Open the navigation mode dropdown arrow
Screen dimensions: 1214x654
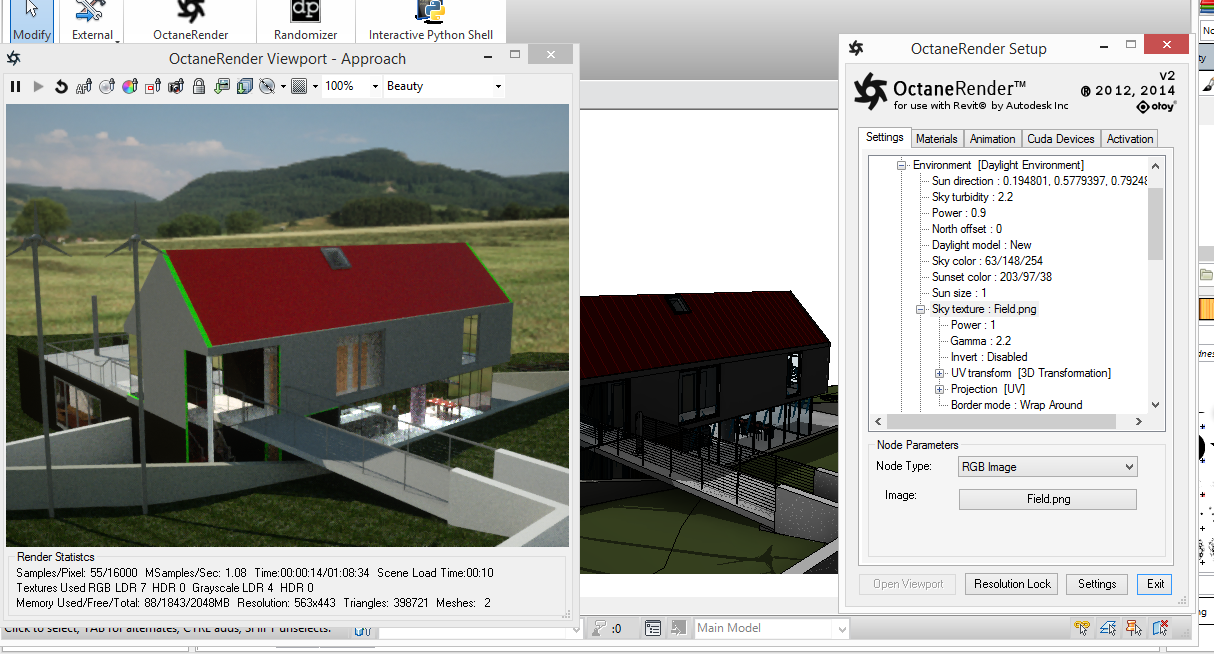283,87
